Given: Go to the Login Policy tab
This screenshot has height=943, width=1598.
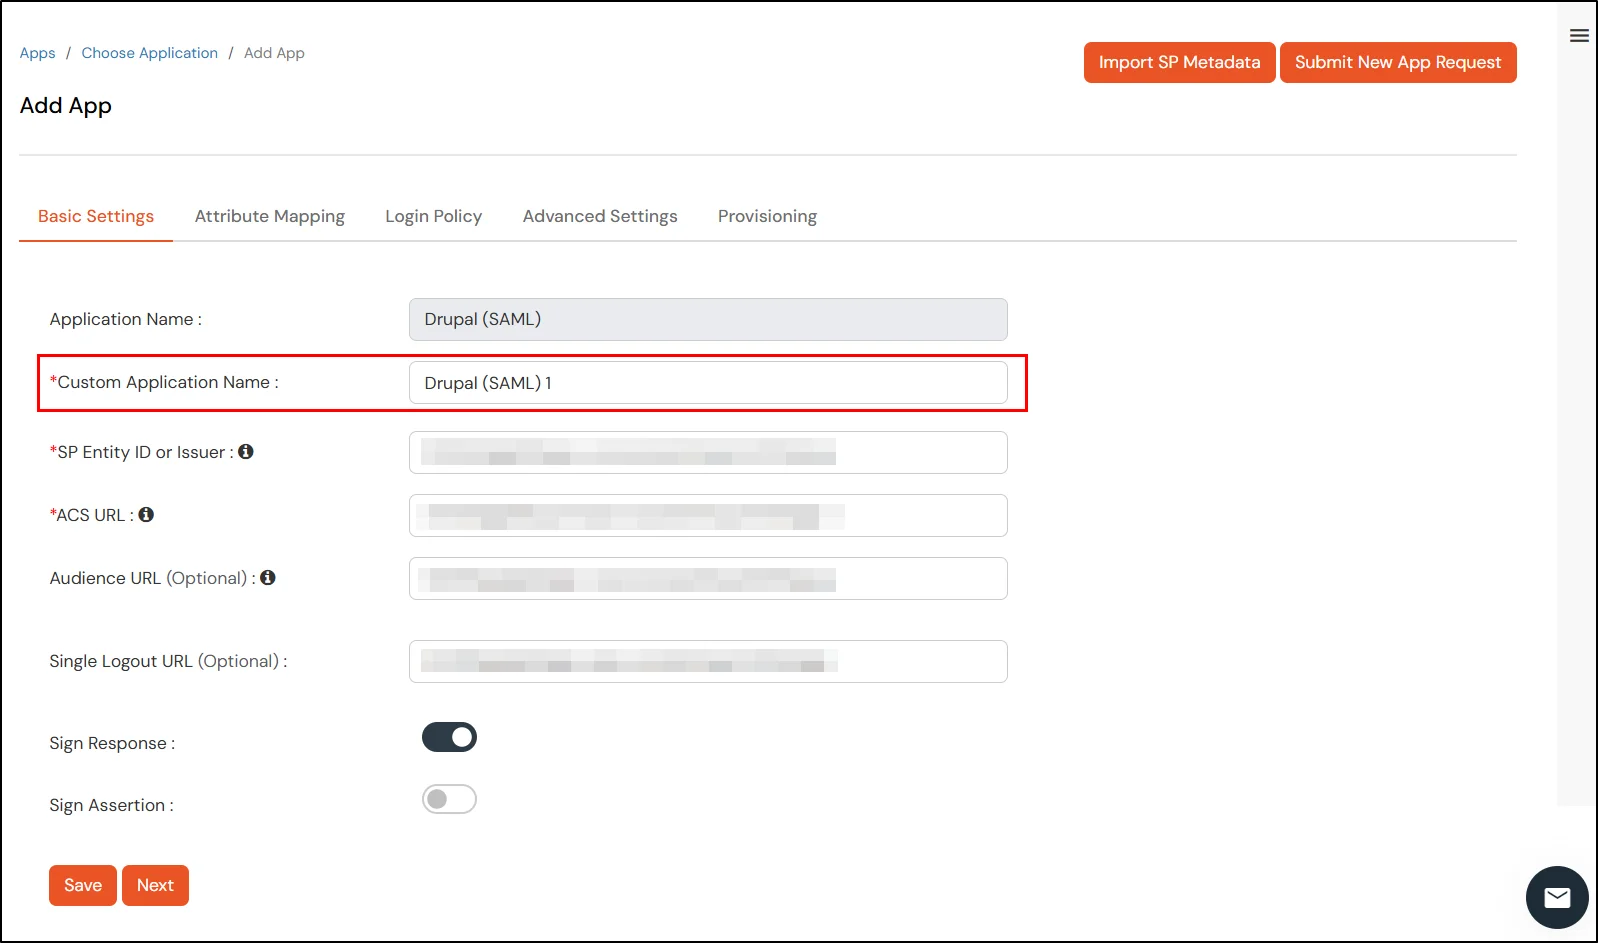Looking at the screenshot, I should pos(434,216).
